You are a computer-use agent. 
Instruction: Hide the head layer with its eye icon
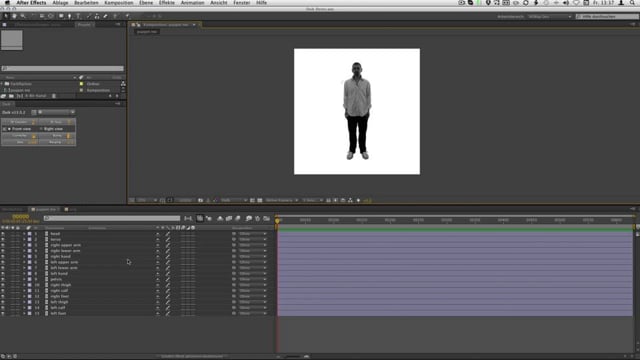click(3, 234)
